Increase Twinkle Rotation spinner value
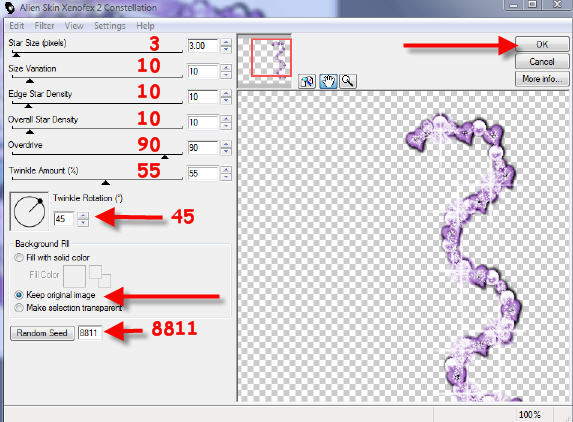 click(83, 215)
